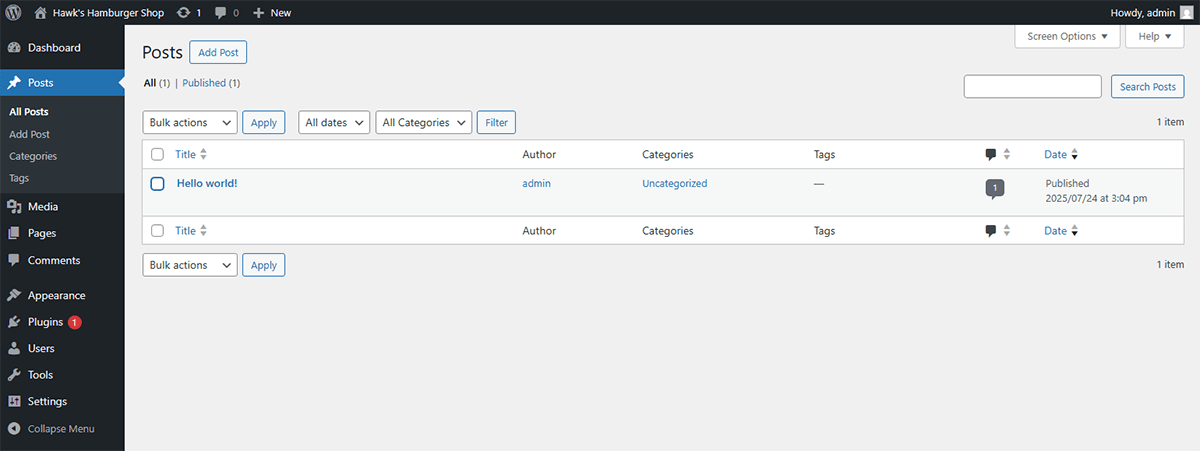This screenshot has height=451, width=1200.
Task: Toggle select-all checkbox in table header
Action: [157, 154]
